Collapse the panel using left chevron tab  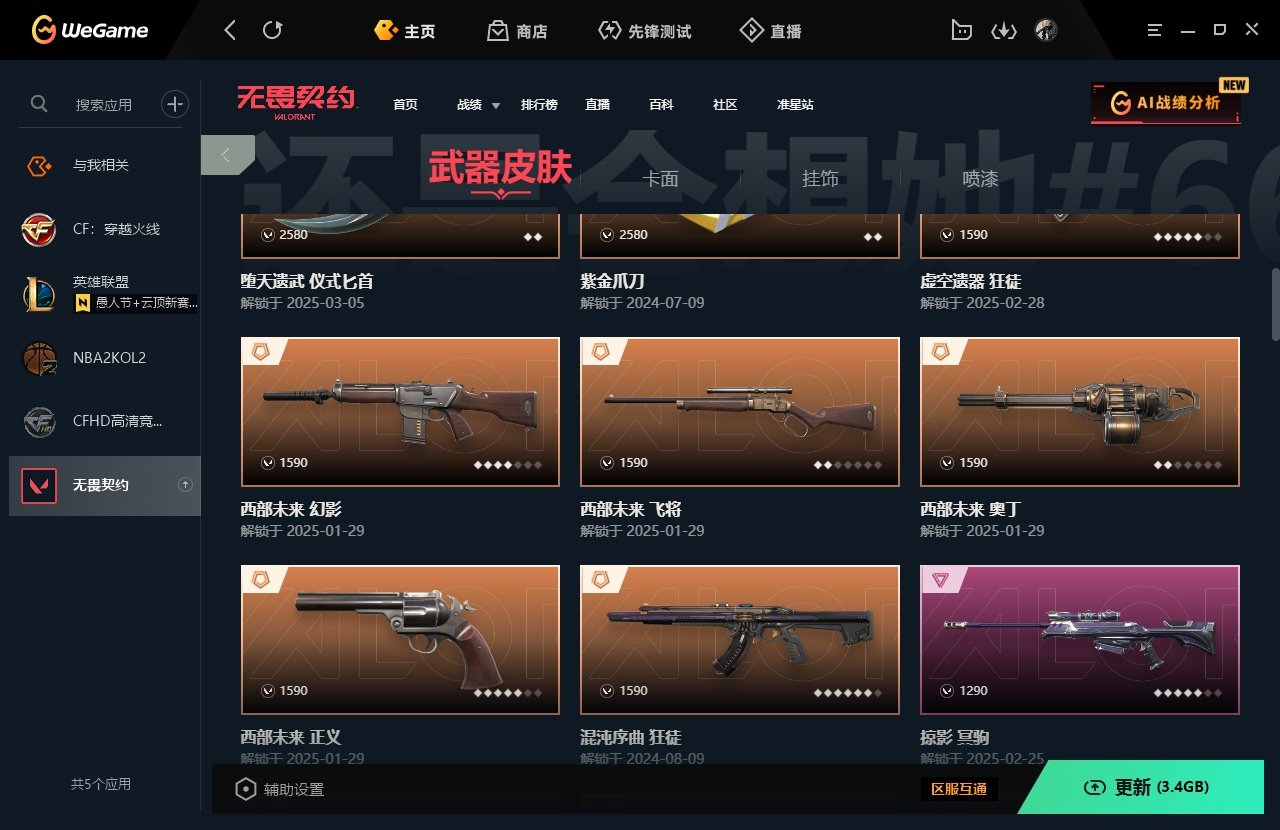[227, 155]
